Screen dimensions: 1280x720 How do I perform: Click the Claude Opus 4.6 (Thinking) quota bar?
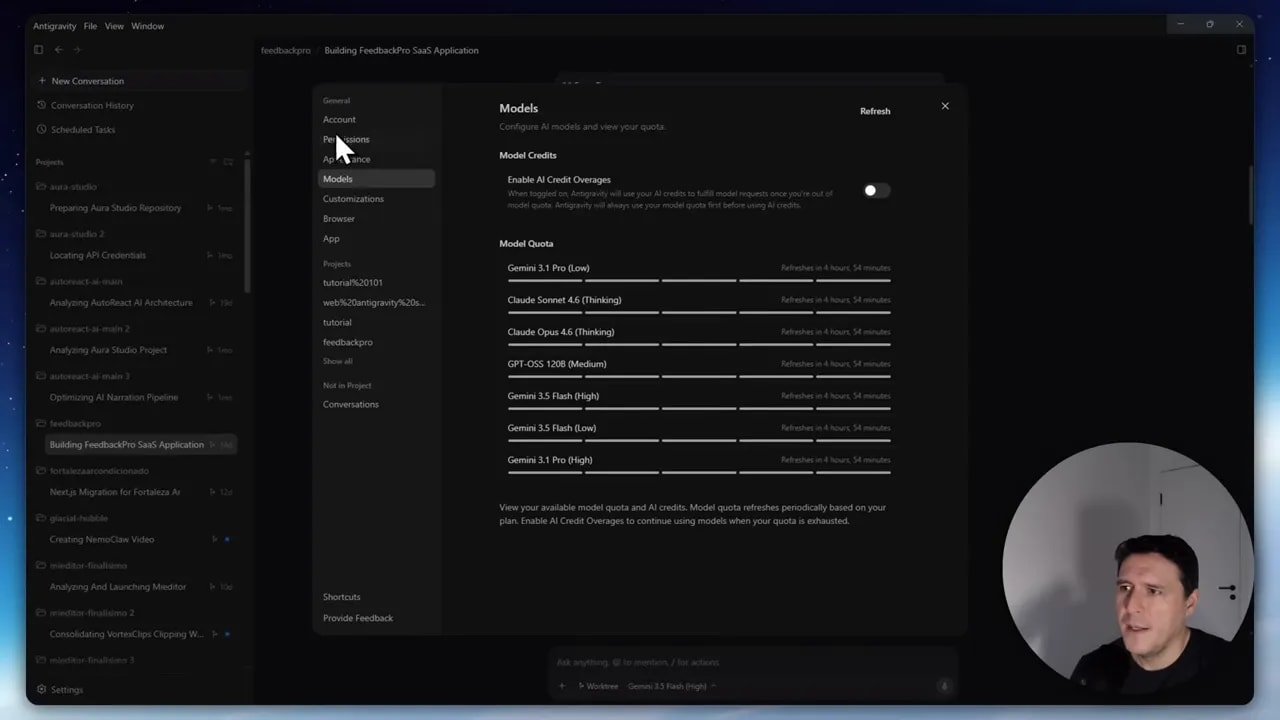698,345
